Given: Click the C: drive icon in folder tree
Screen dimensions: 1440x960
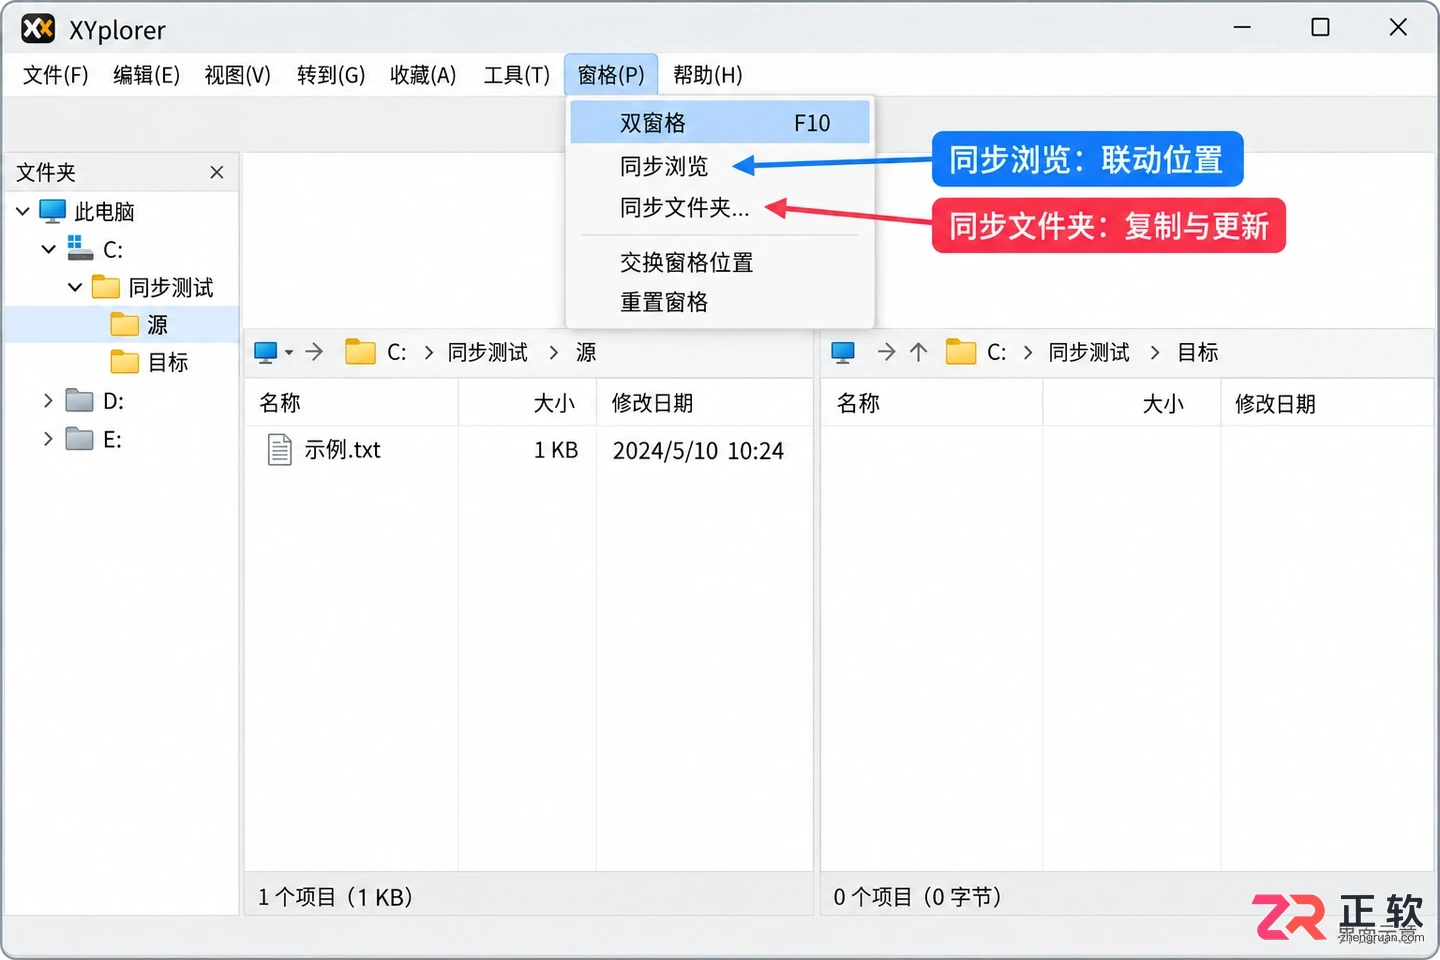Looking at the screenshot, I should point(80,248).
